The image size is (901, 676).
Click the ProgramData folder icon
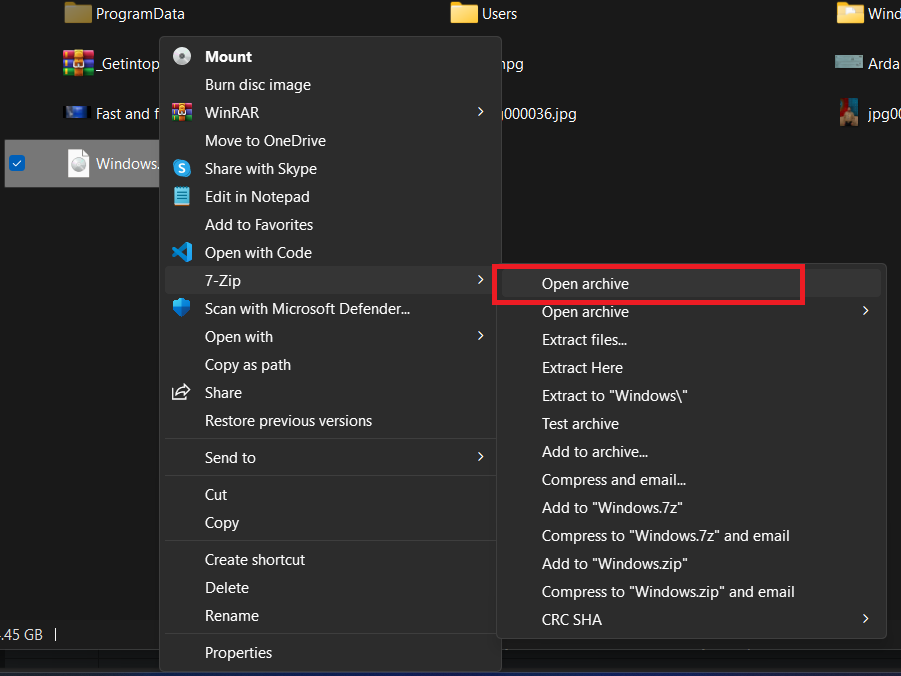click(78, 13)
